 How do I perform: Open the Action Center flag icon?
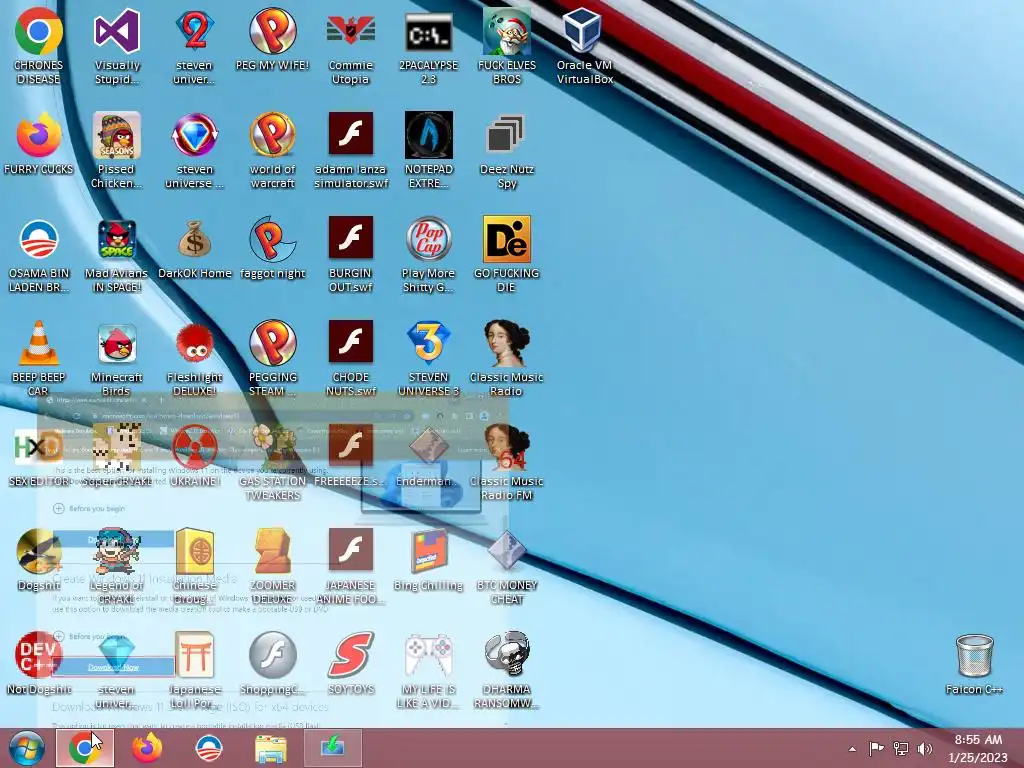876,748
